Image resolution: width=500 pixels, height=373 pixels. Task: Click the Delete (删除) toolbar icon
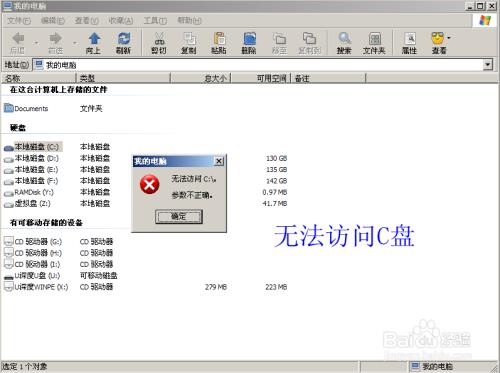tap(249, 39)
